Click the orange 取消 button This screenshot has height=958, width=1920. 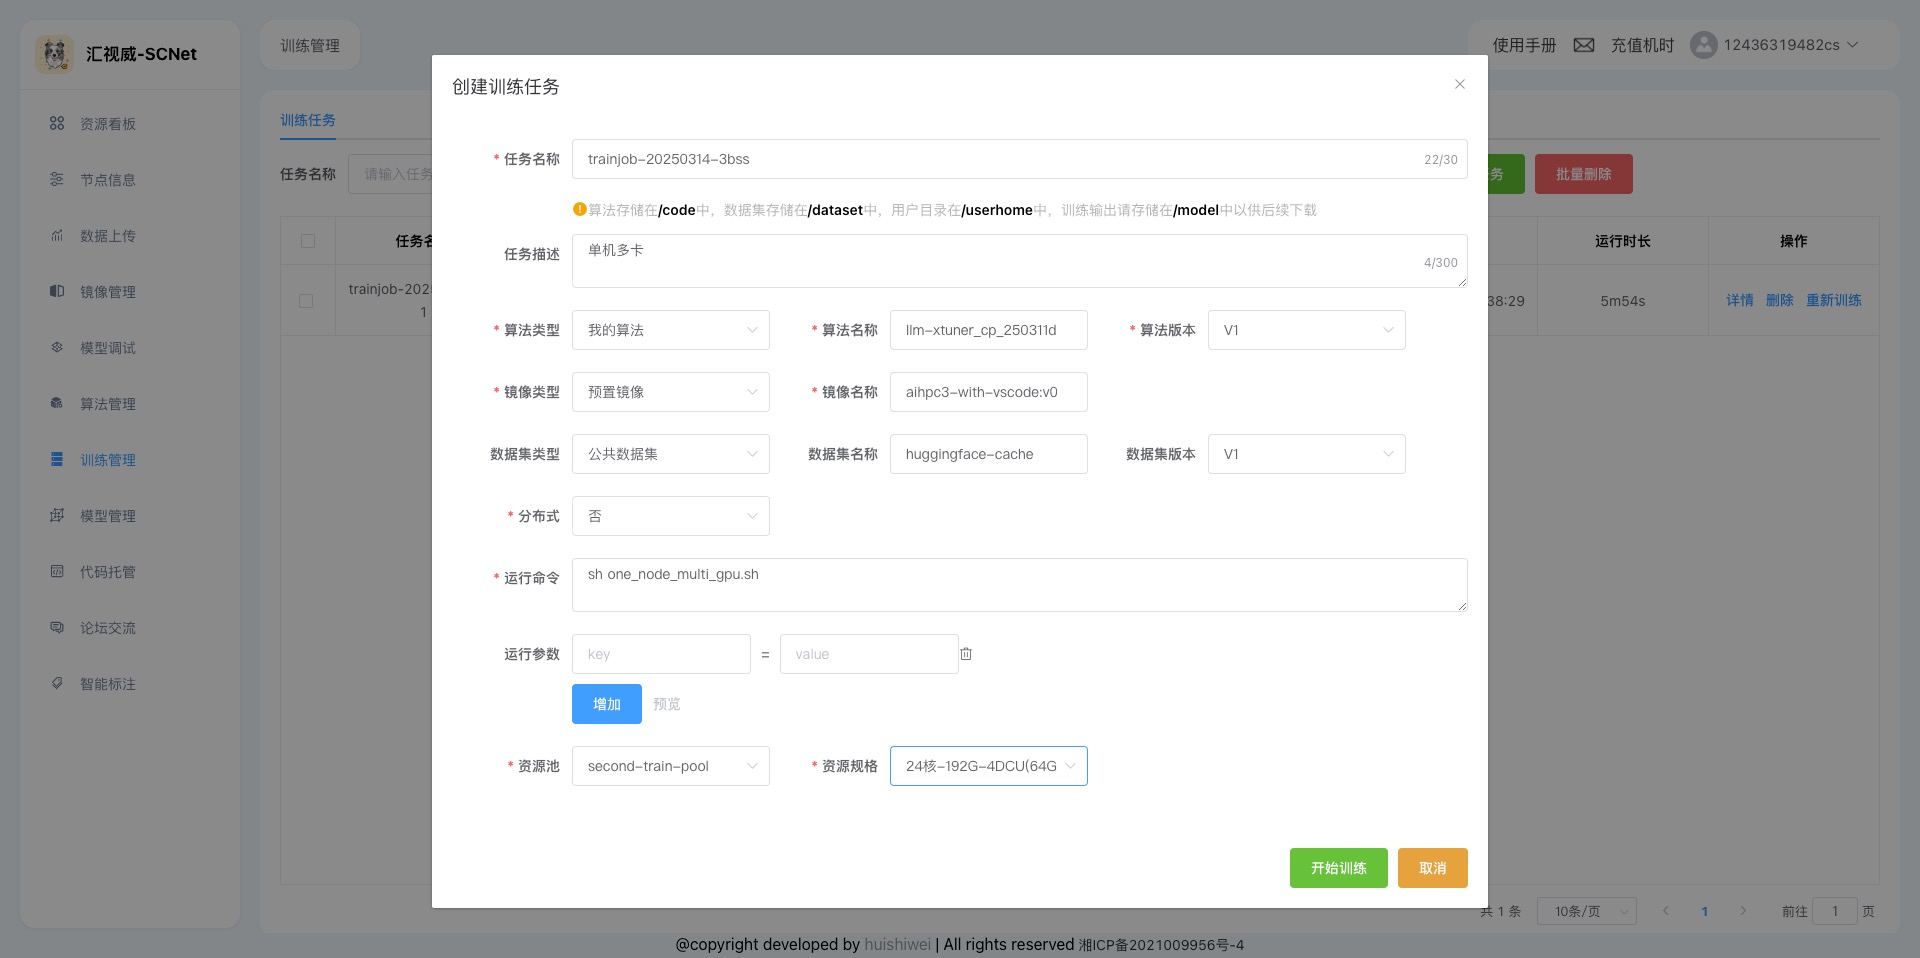(x=1432, y=868)
